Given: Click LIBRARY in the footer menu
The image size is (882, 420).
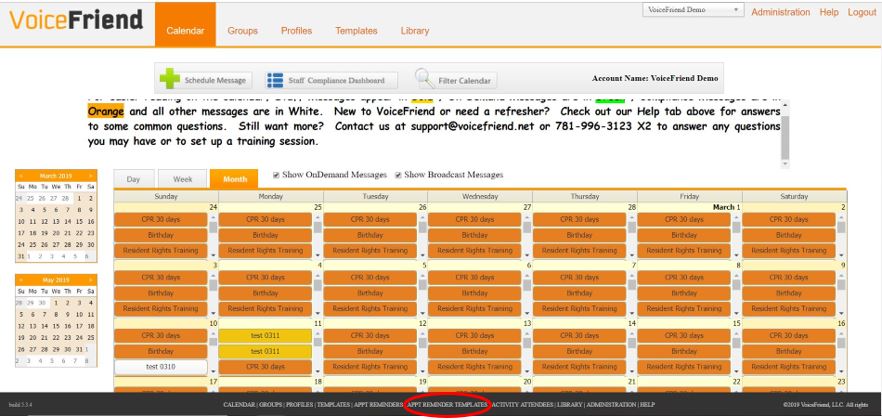Looking at the screenshot, I should [x=570, y=404].
